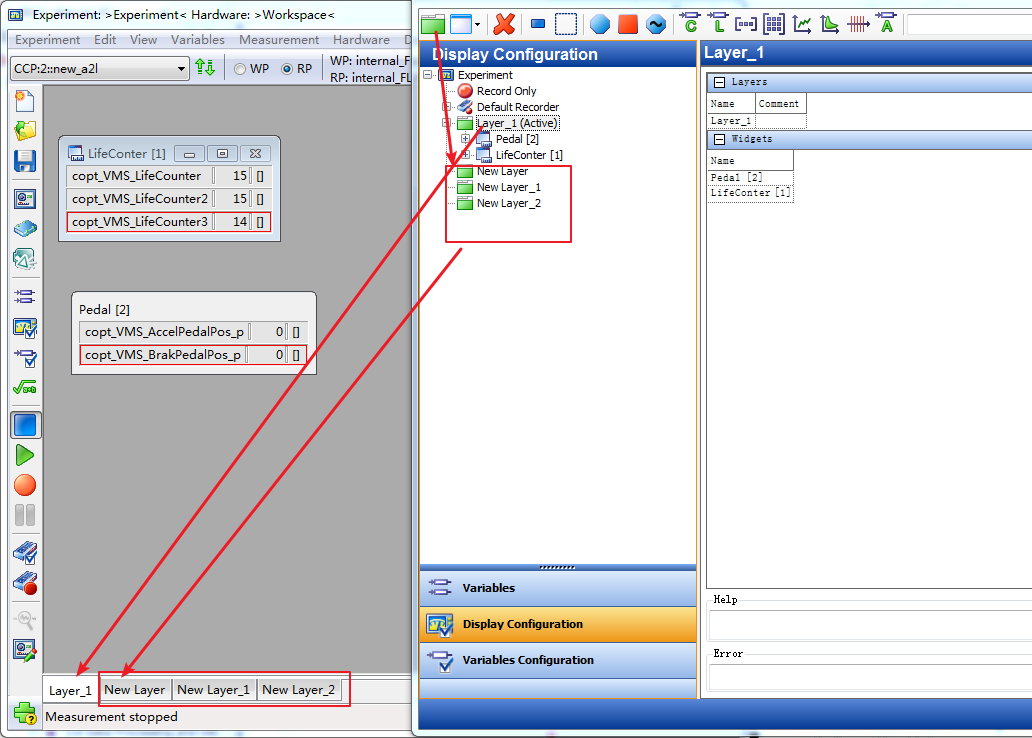This screenshot has width=1032, height=738.
Task: Select New Layer_1 in the tree
Action: pos(509,188)
